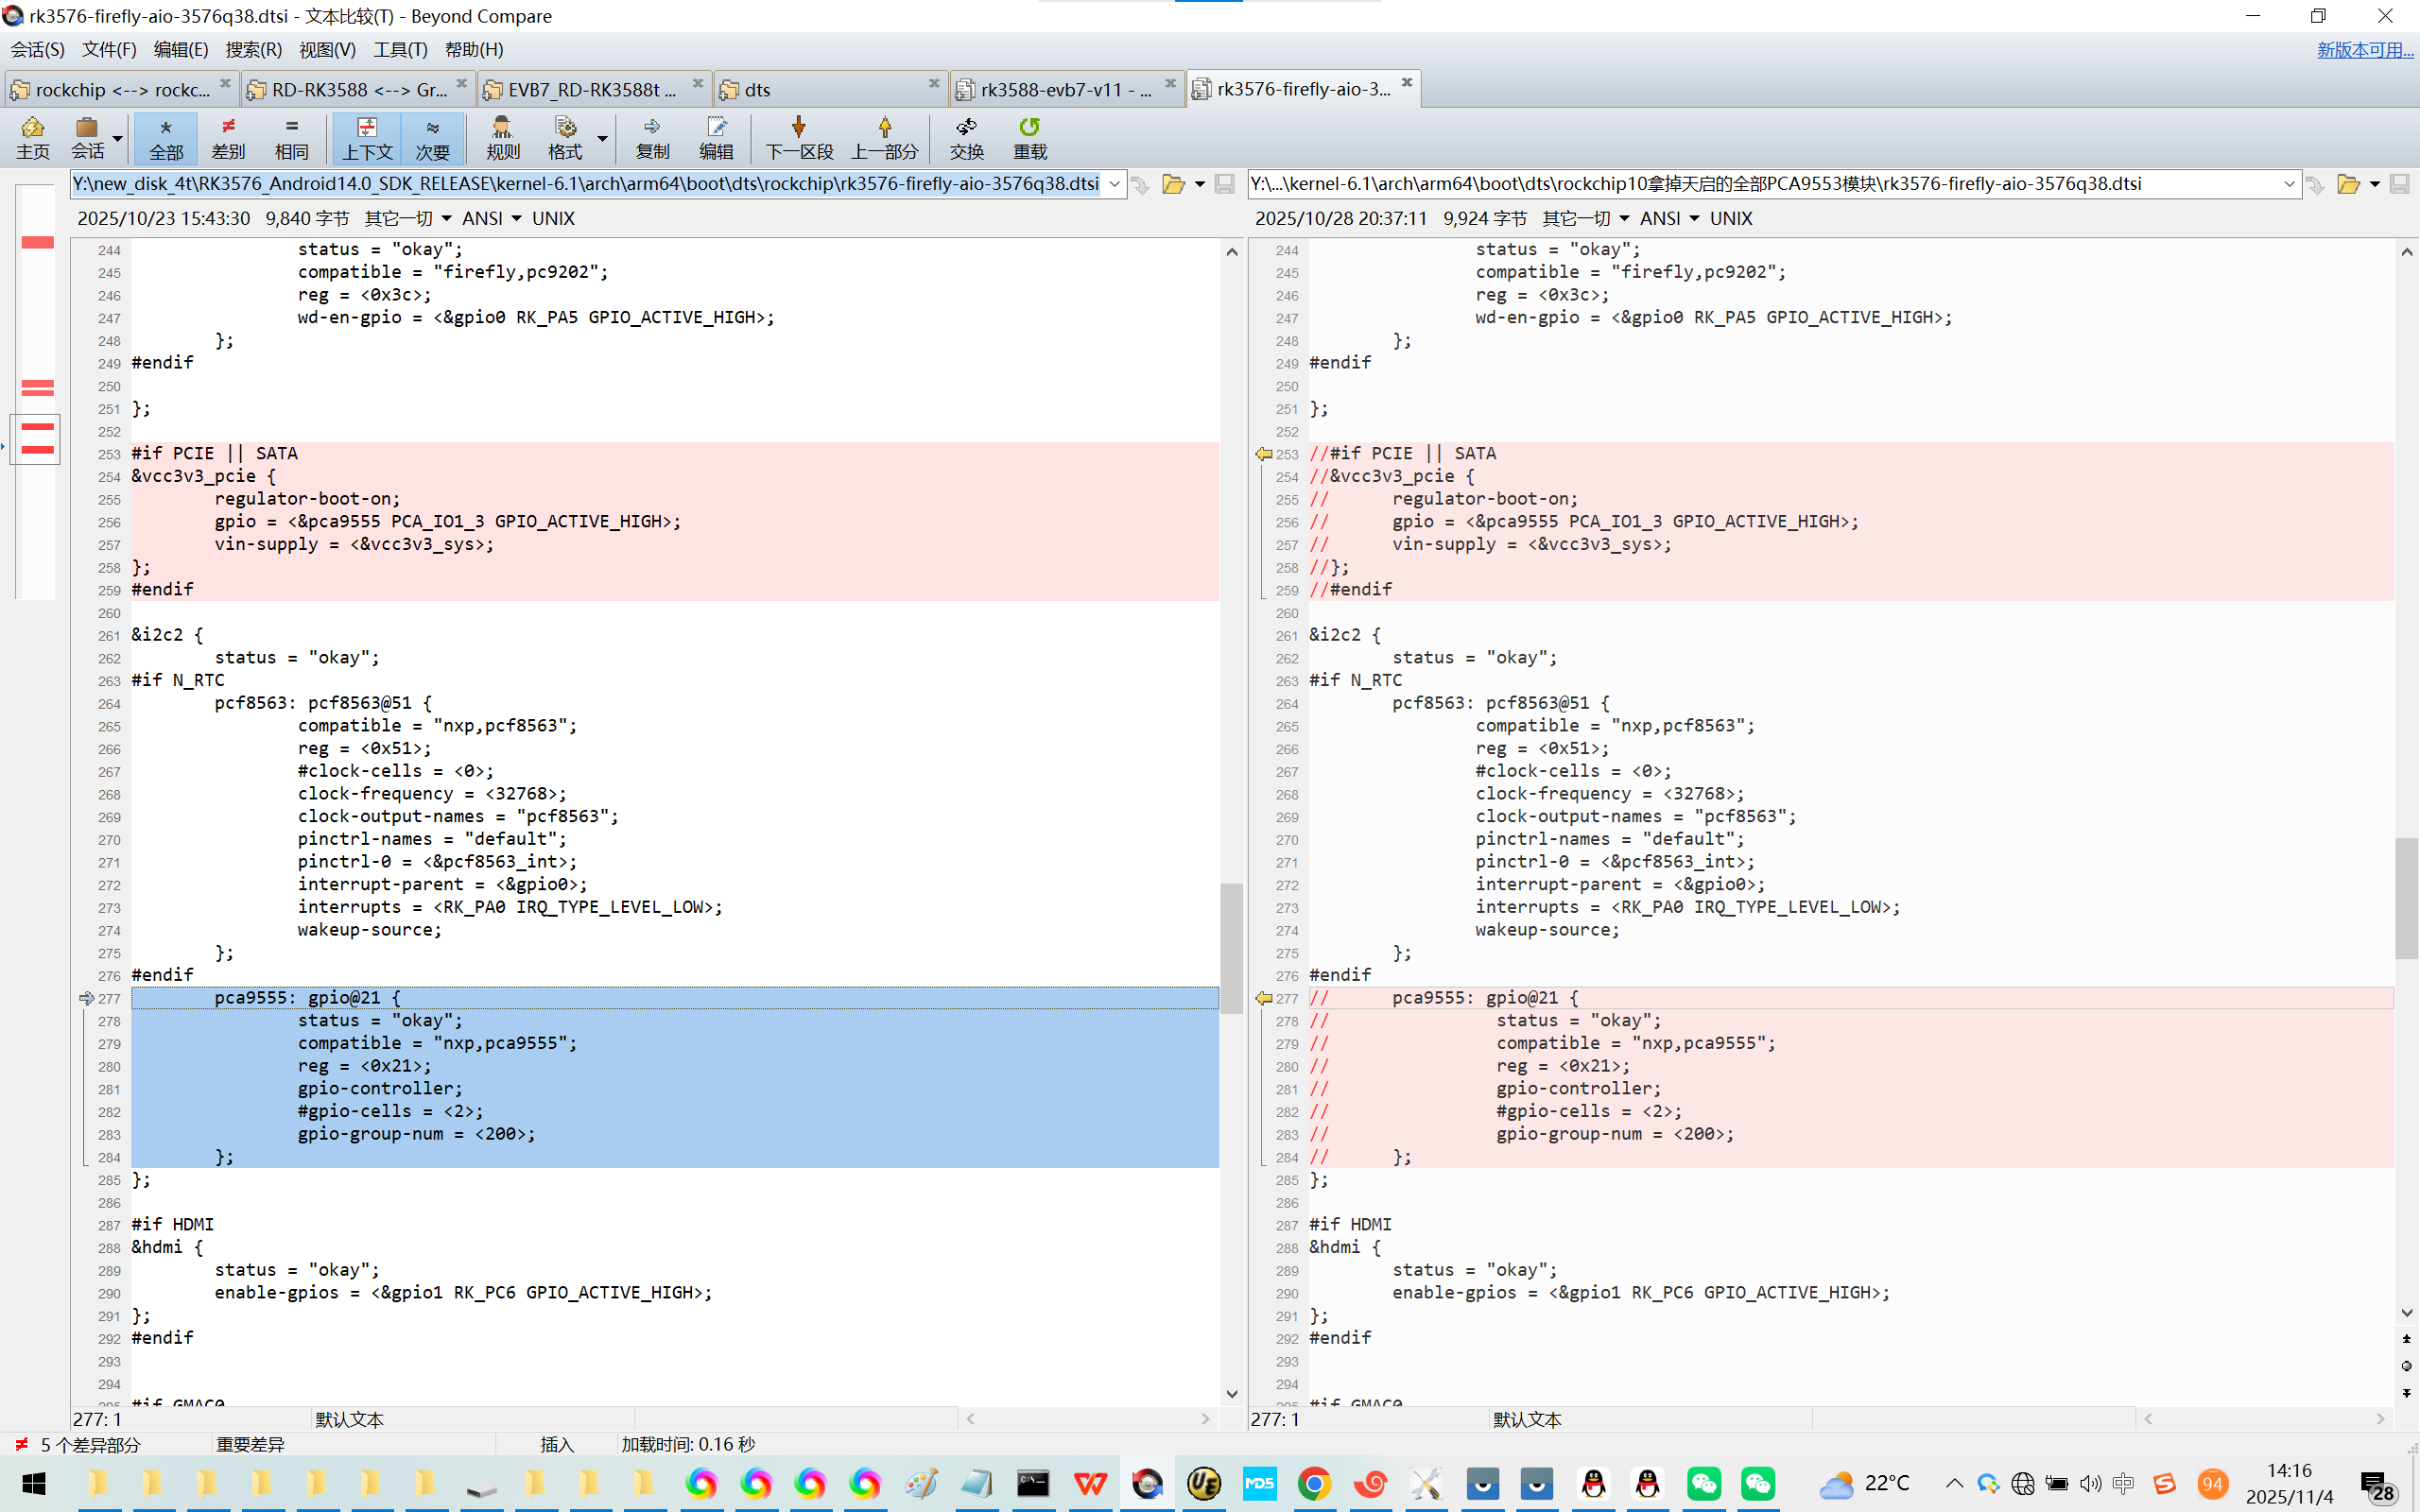
Task: Click the Home (主页) toolbar icon
Action: point(32,137)
